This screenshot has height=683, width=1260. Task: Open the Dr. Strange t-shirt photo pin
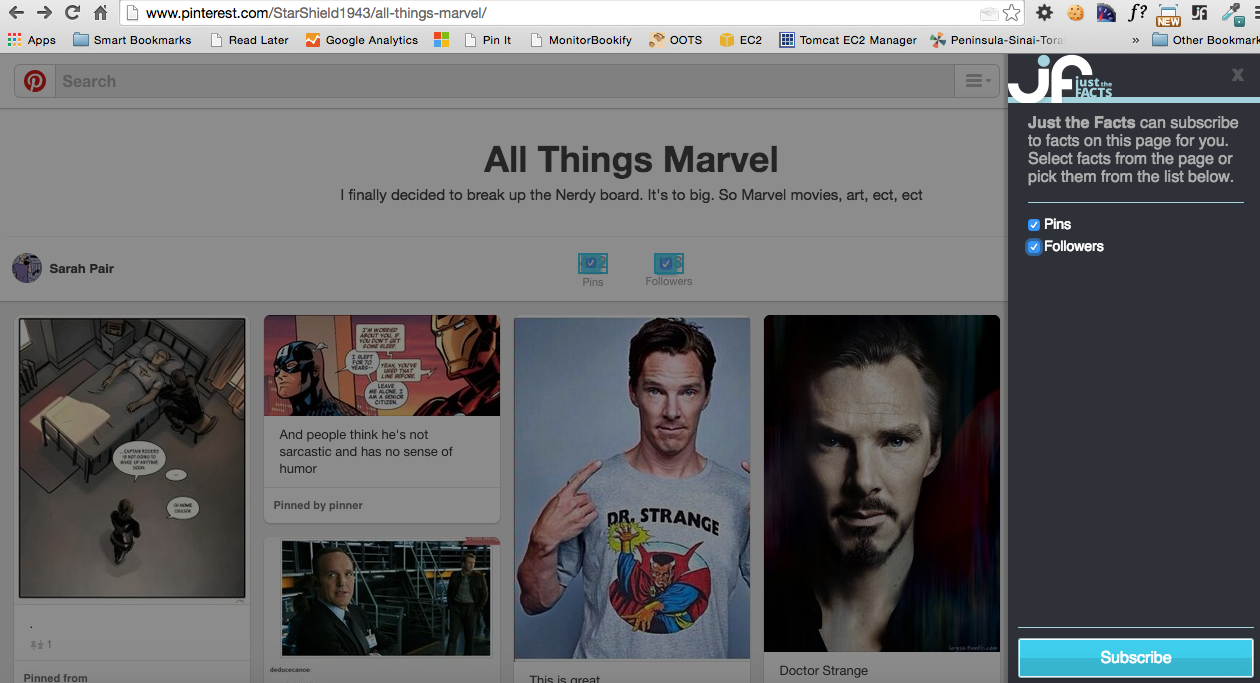coord(632,488)
